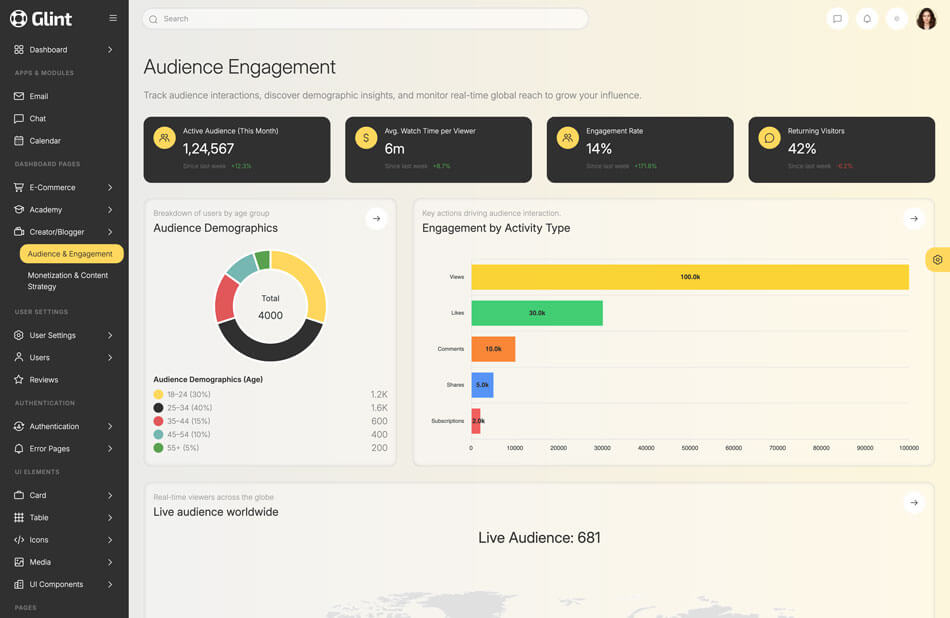Expand the UI Components sidebar item

coord(64,584)
